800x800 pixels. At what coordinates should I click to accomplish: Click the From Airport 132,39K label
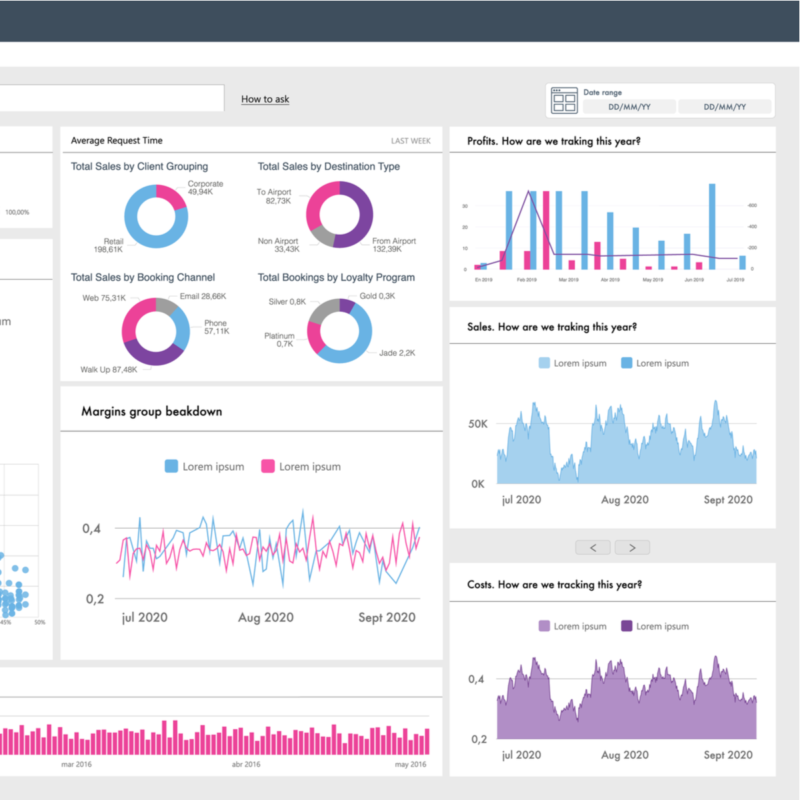(x=394, y=245)
